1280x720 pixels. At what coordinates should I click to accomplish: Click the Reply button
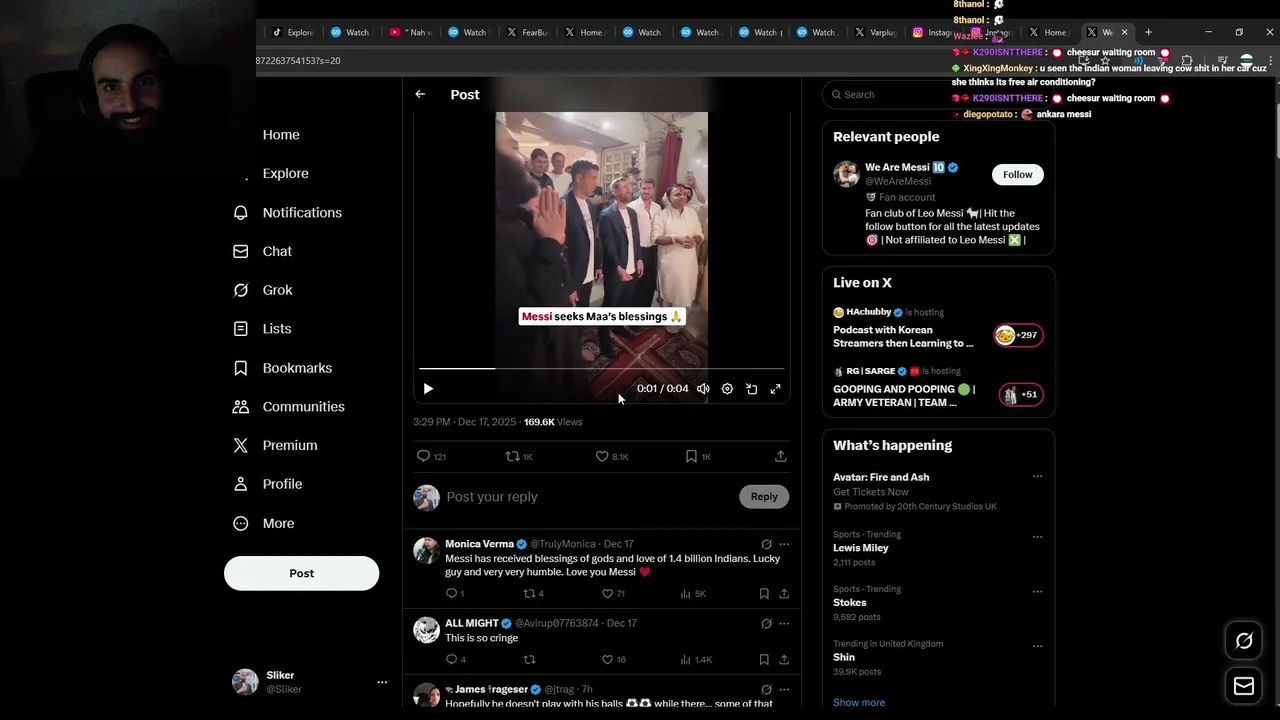tap(764, 497)
